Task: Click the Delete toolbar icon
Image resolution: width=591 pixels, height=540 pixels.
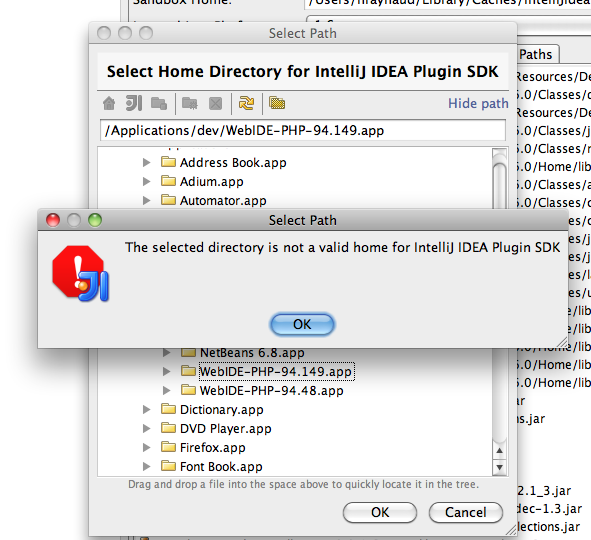Action: click(x=215, y=103)
